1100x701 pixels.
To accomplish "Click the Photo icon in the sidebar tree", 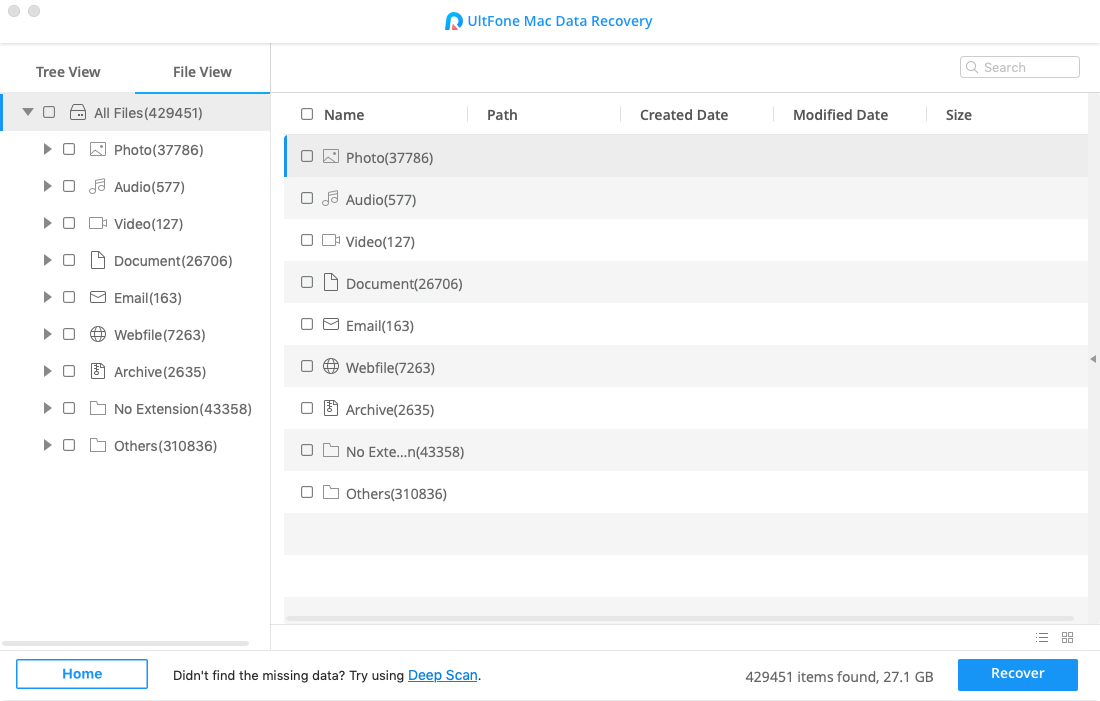I will [98, 149].
